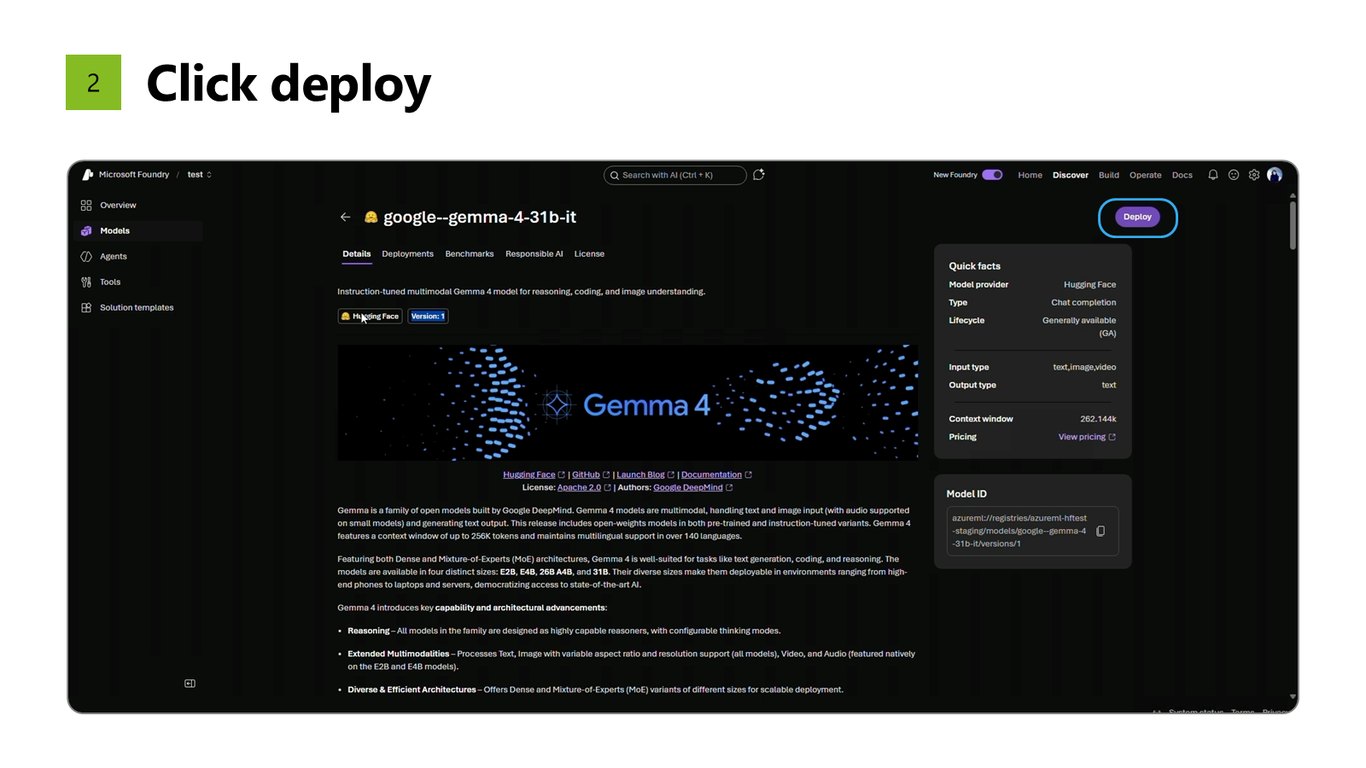Click the Hugging Face badge under the description

(x=370, y=316)
